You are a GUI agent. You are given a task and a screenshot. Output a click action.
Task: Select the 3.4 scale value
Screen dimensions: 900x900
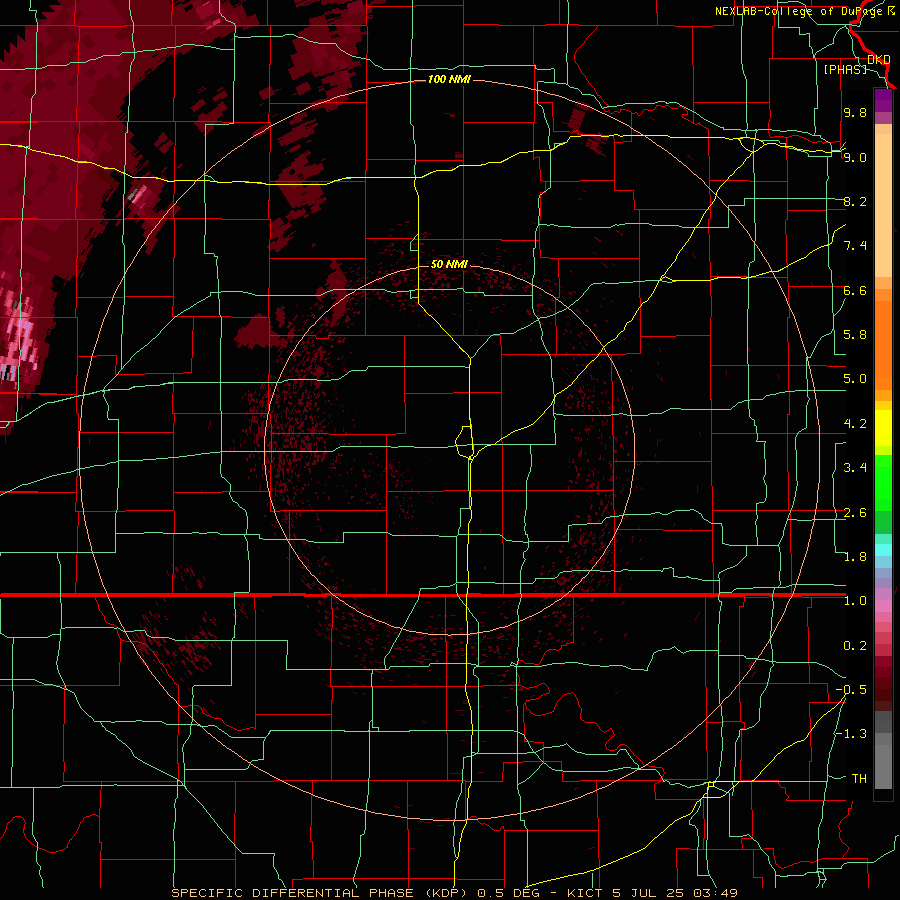[x=855, y=468]
